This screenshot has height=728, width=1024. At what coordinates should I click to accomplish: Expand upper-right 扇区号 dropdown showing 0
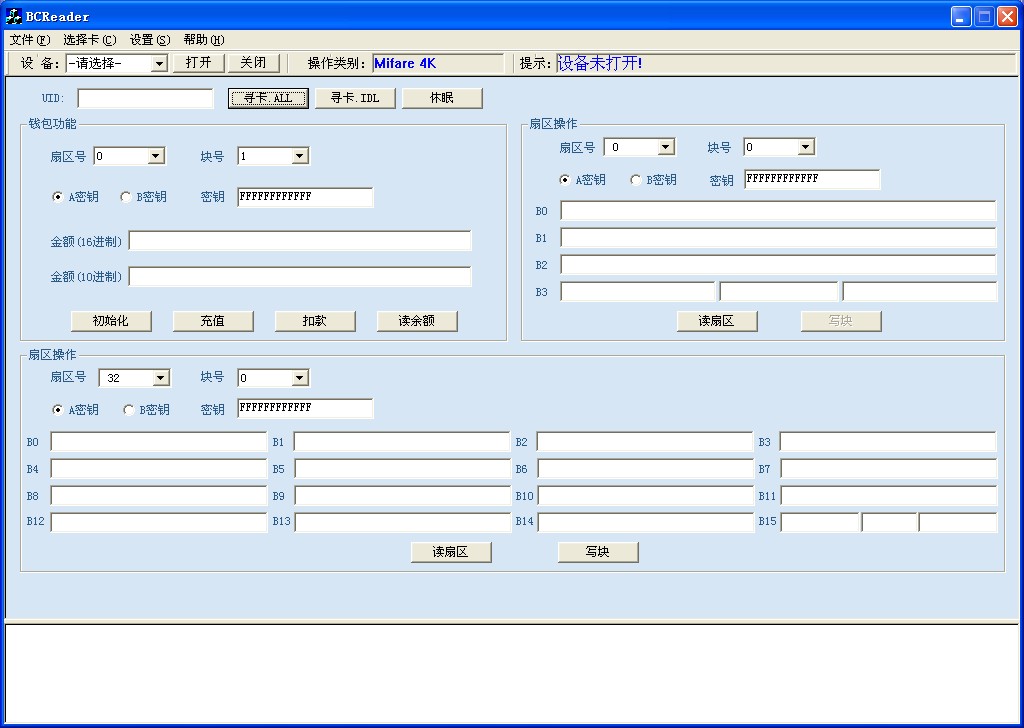coord(665,147)
